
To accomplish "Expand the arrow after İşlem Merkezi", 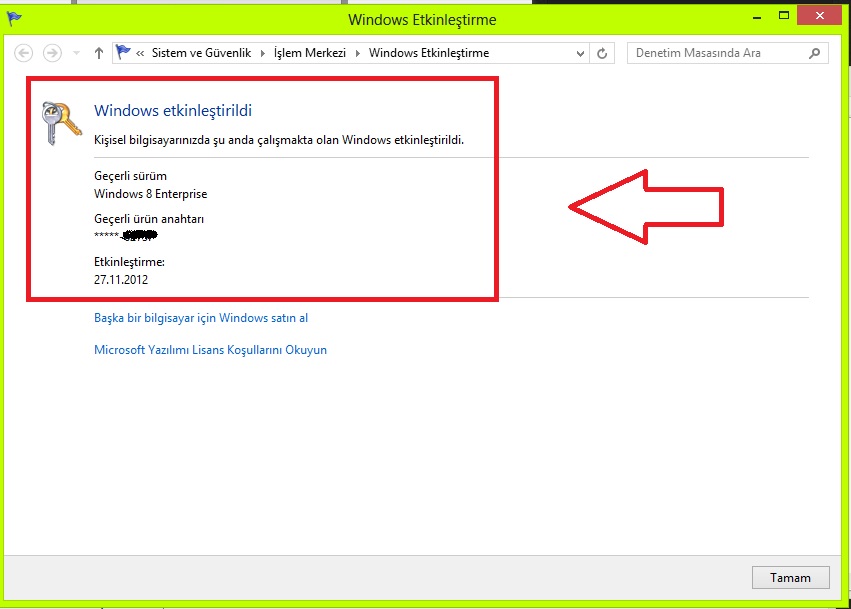I will pos(358,53).
